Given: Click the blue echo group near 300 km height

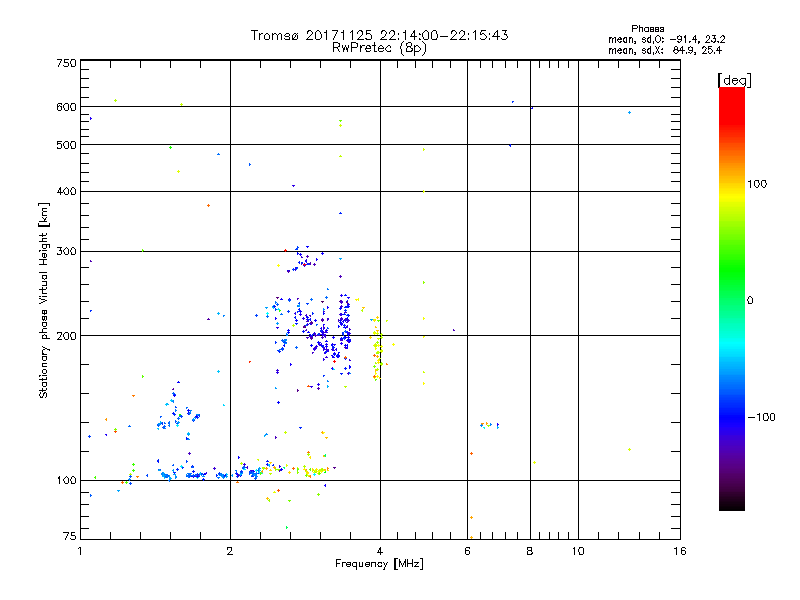Looking at the screenshot, I should [x=304, y=258].
